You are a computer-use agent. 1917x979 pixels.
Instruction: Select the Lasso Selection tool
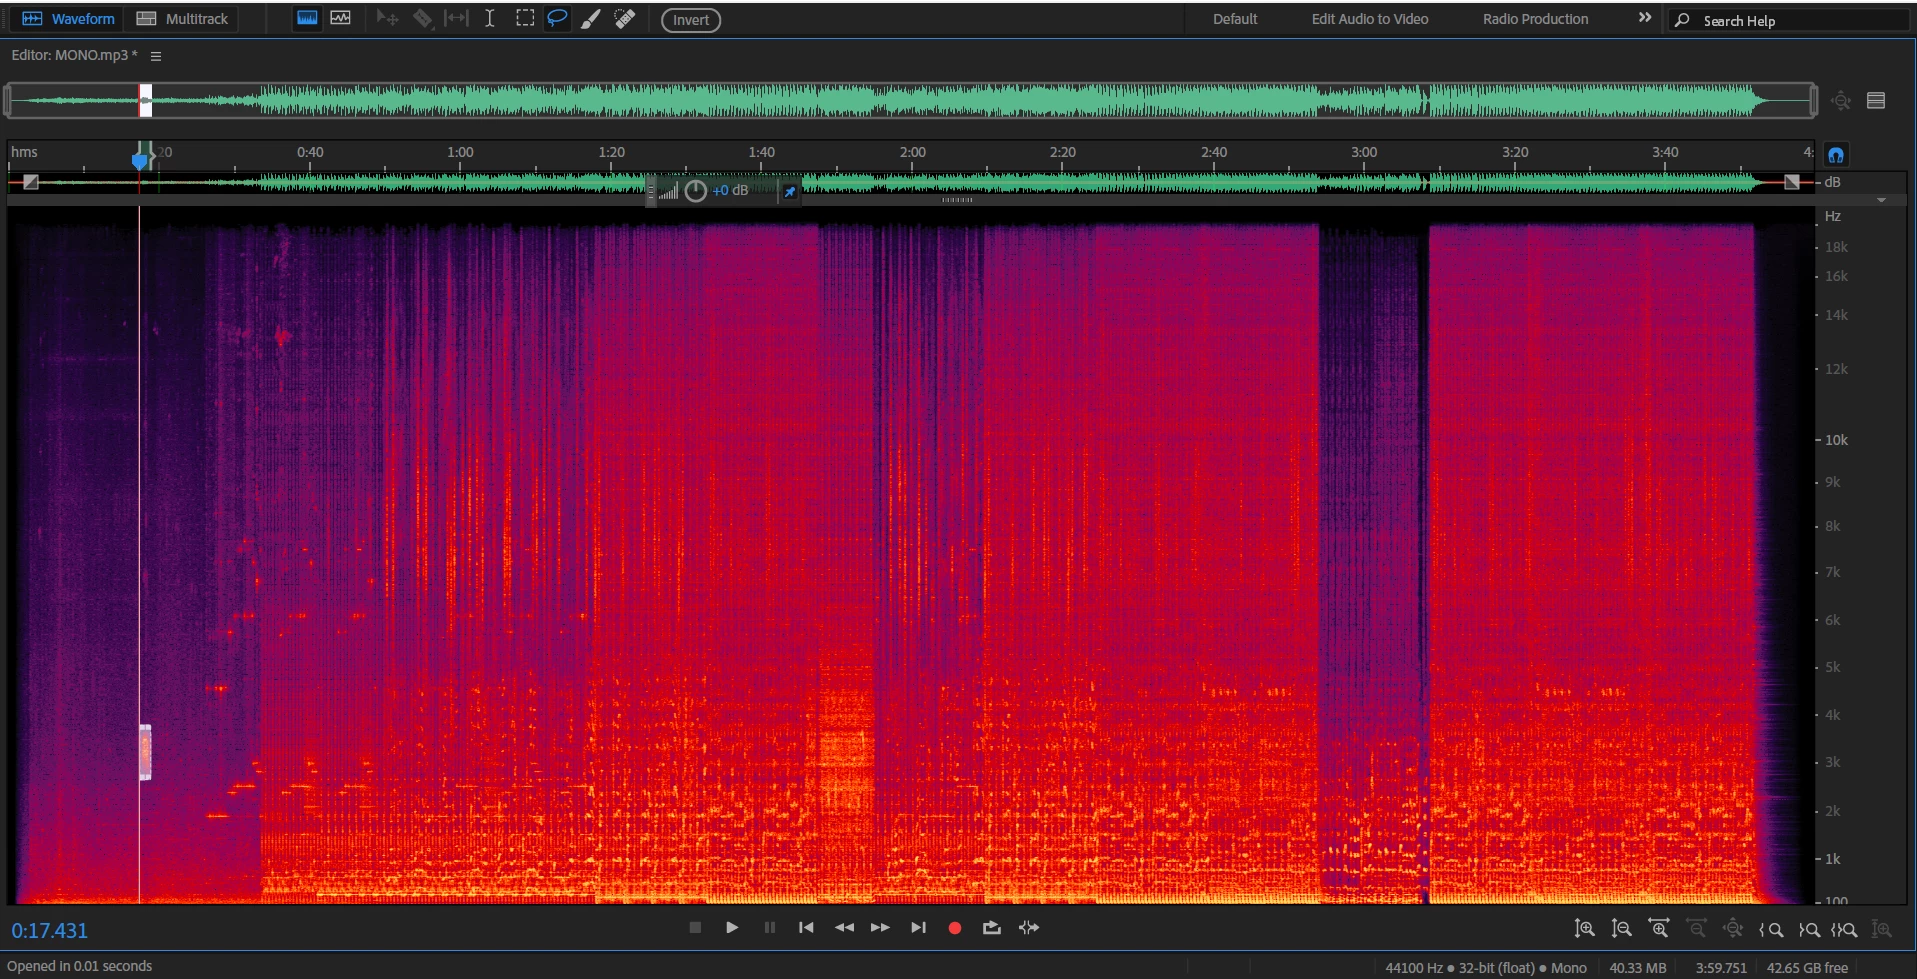[557, 18]
